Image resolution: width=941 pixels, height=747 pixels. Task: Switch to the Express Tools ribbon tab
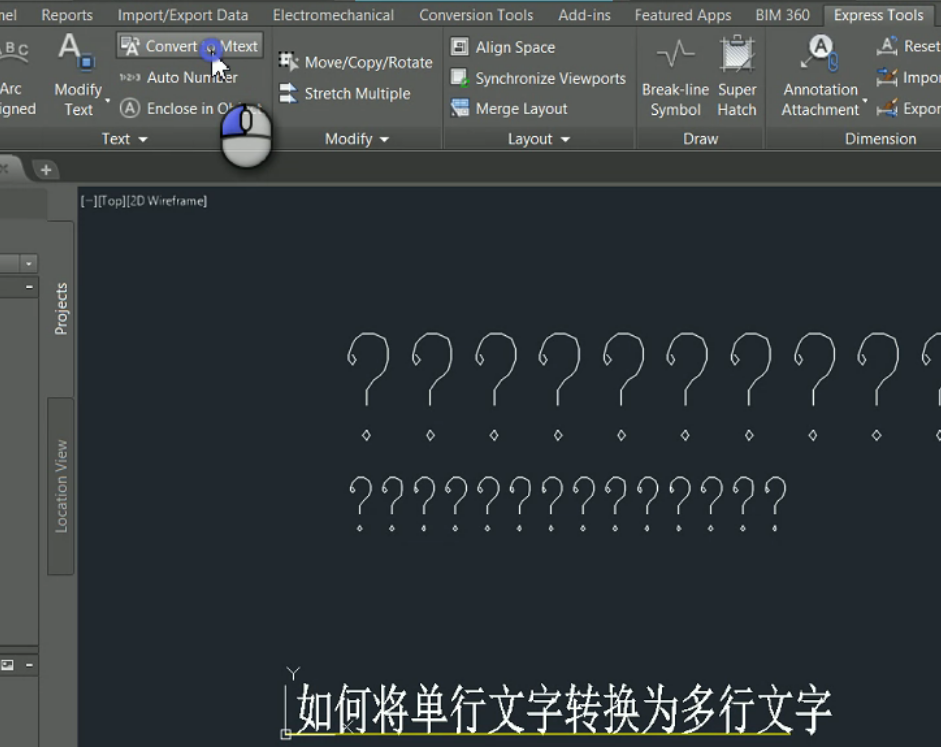[878, 14]
